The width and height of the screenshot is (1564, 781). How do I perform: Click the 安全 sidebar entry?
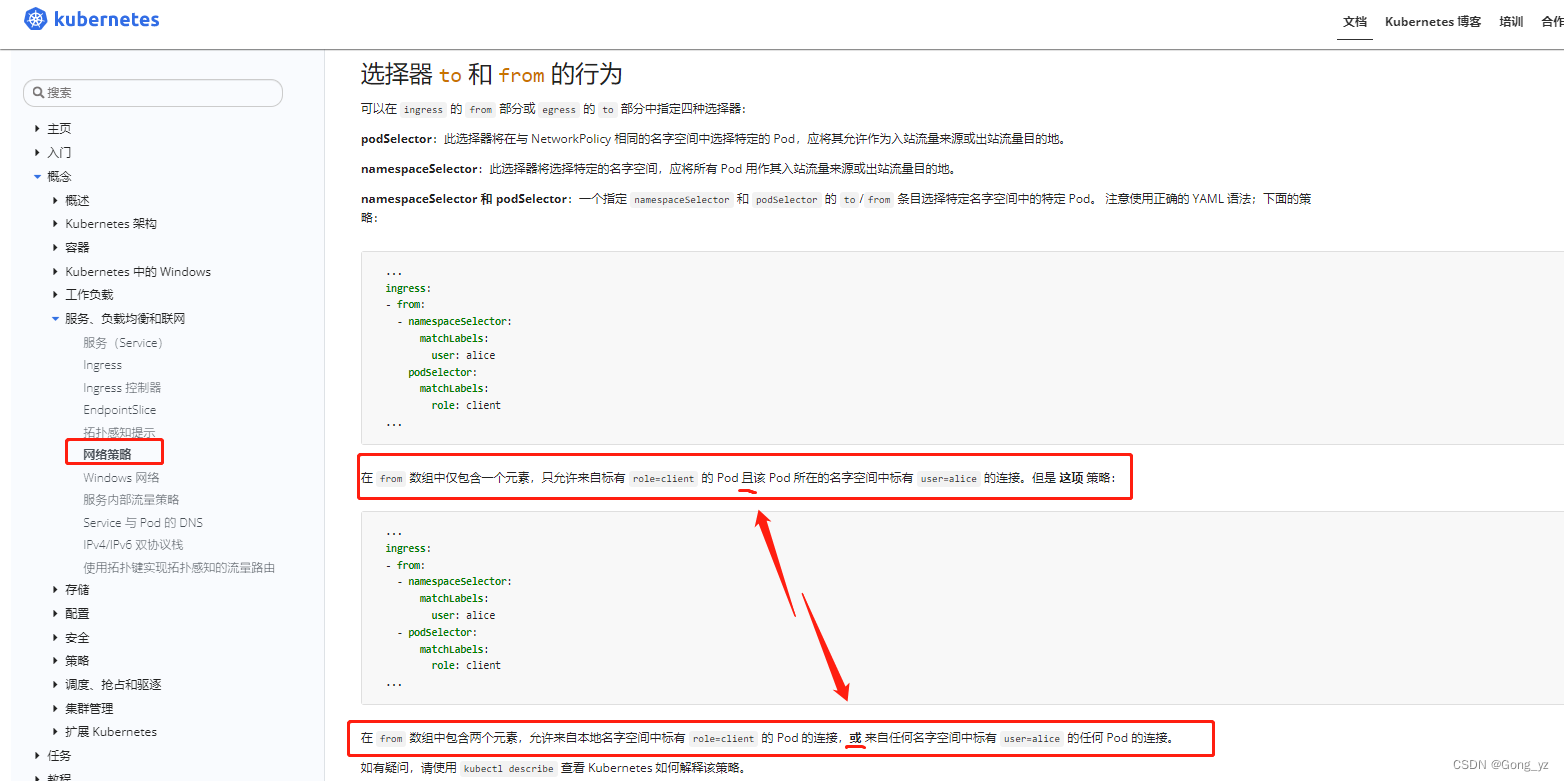tap(77, 638)
